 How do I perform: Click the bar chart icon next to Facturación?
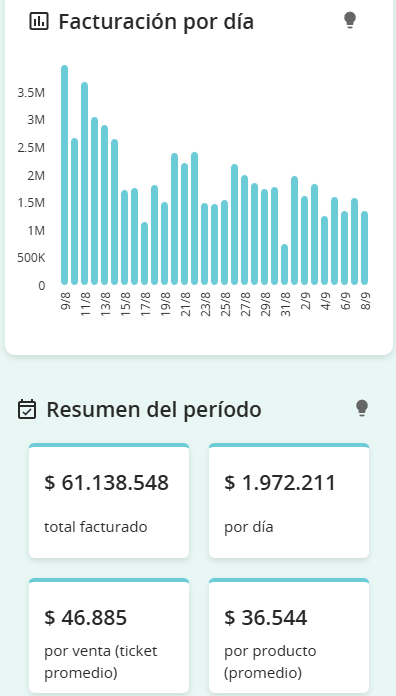point(39,21)
